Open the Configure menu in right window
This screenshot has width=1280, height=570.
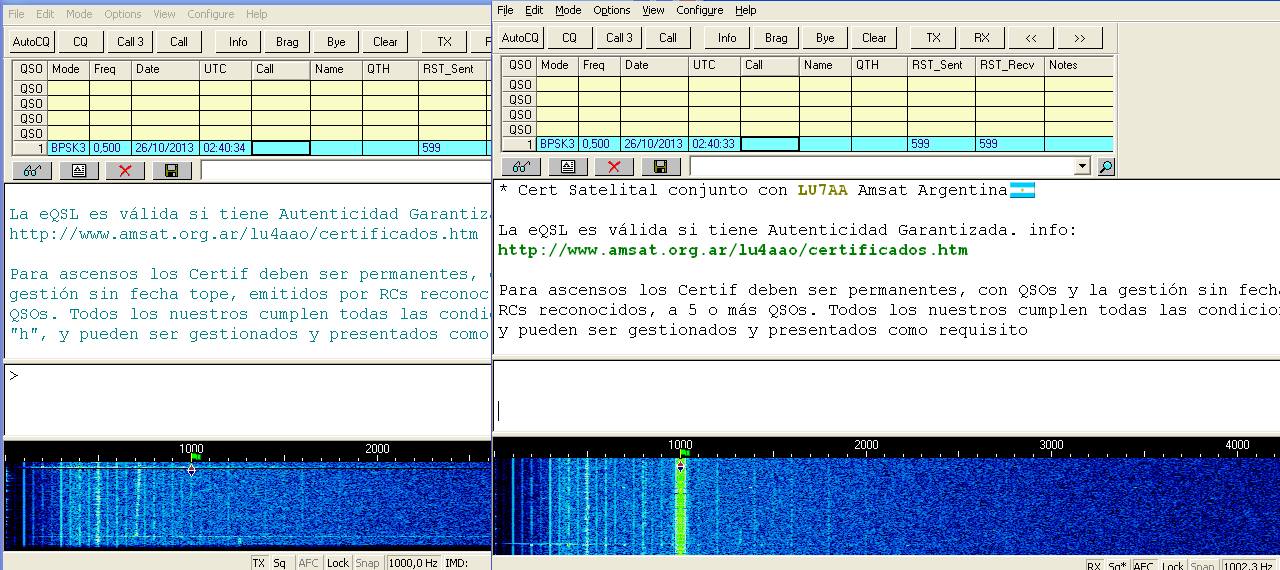(699, 10)
